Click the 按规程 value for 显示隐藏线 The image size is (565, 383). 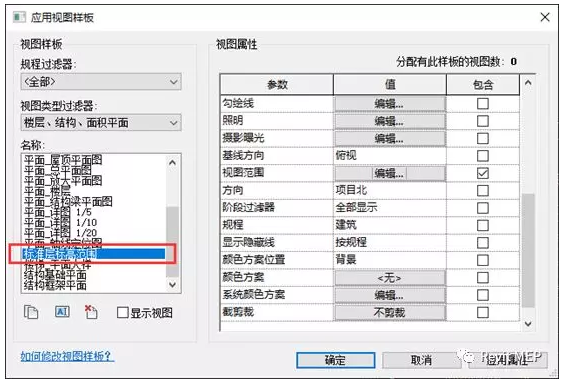(x=351, y=242)
